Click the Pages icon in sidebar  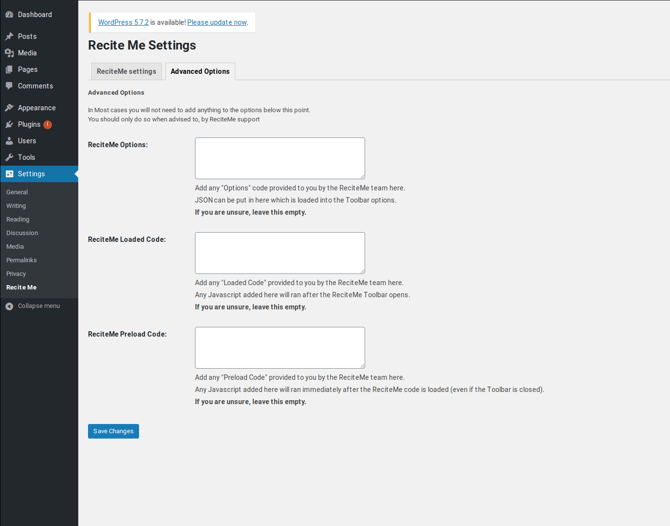pos(9,69)
